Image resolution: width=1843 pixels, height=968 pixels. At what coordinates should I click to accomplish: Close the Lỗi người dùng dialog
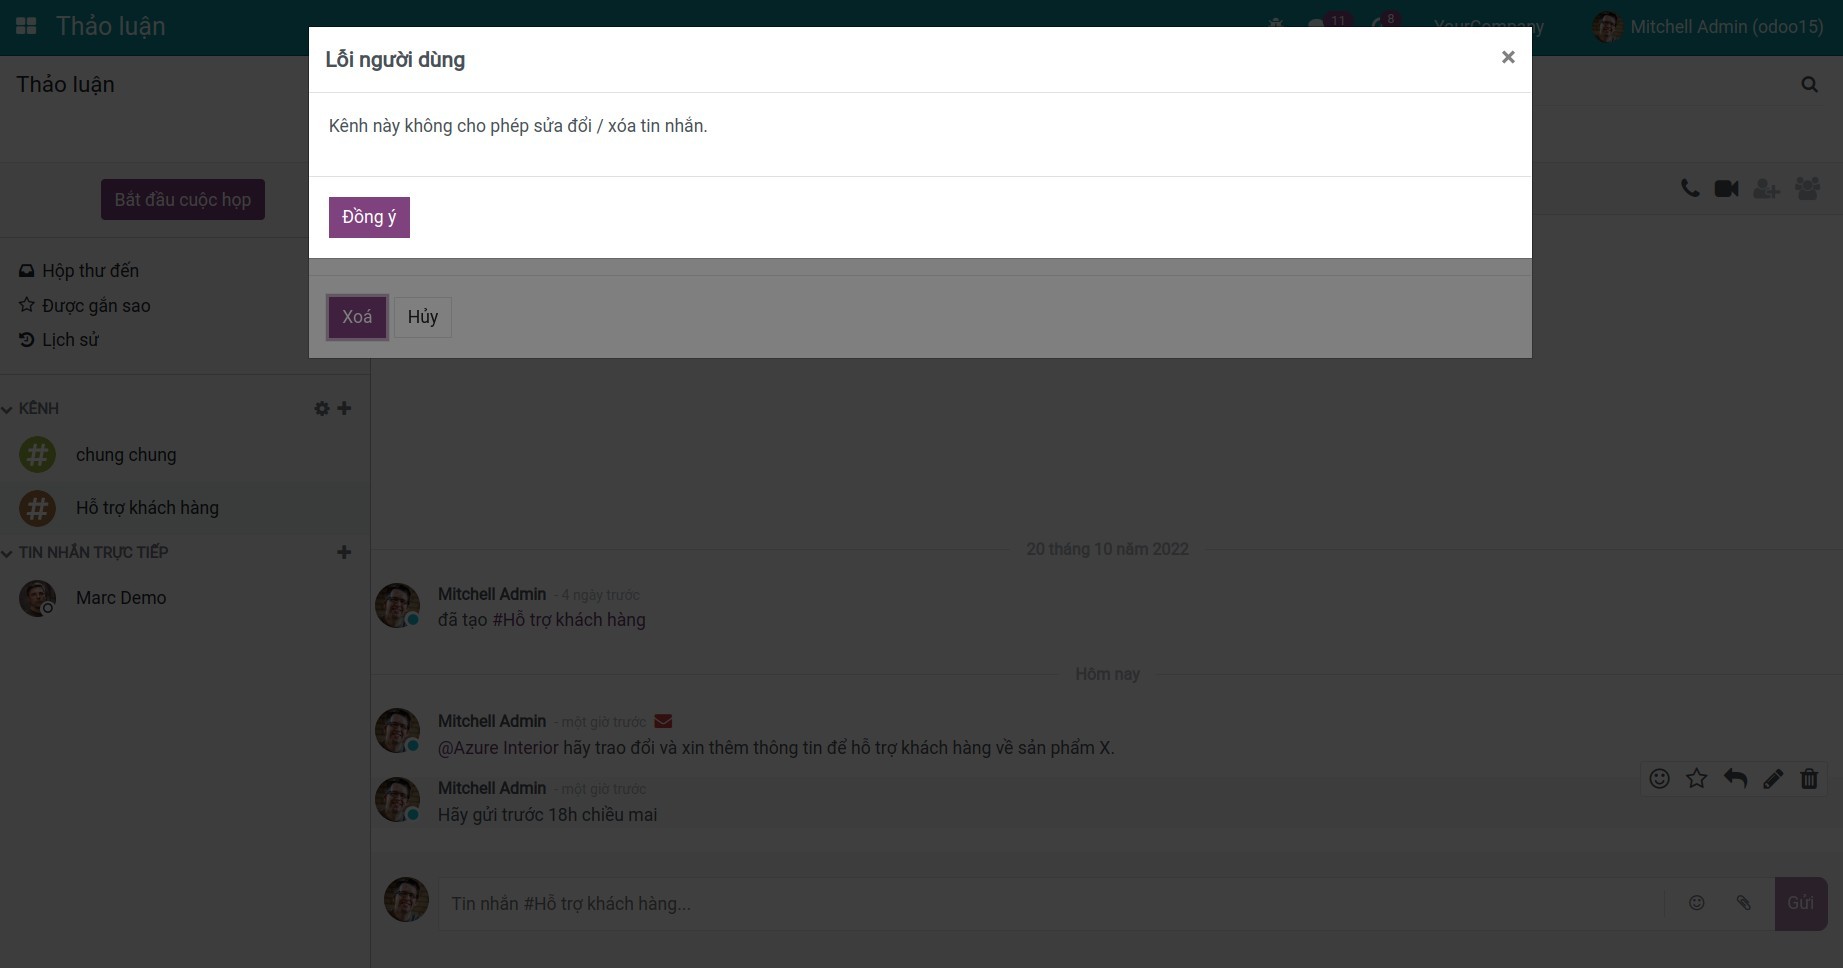pos(1507,57)
